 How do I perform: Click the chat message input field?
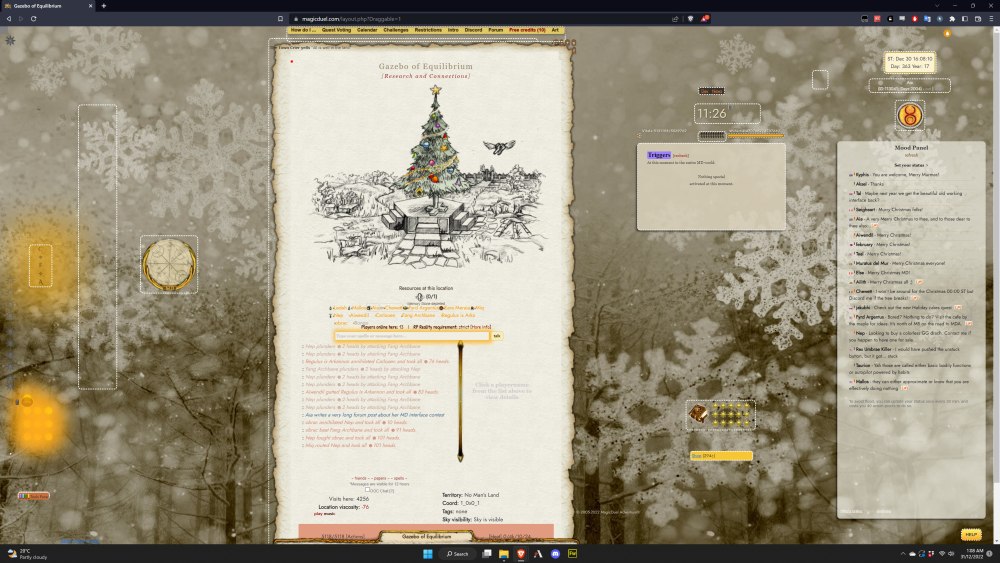(412, 336)
